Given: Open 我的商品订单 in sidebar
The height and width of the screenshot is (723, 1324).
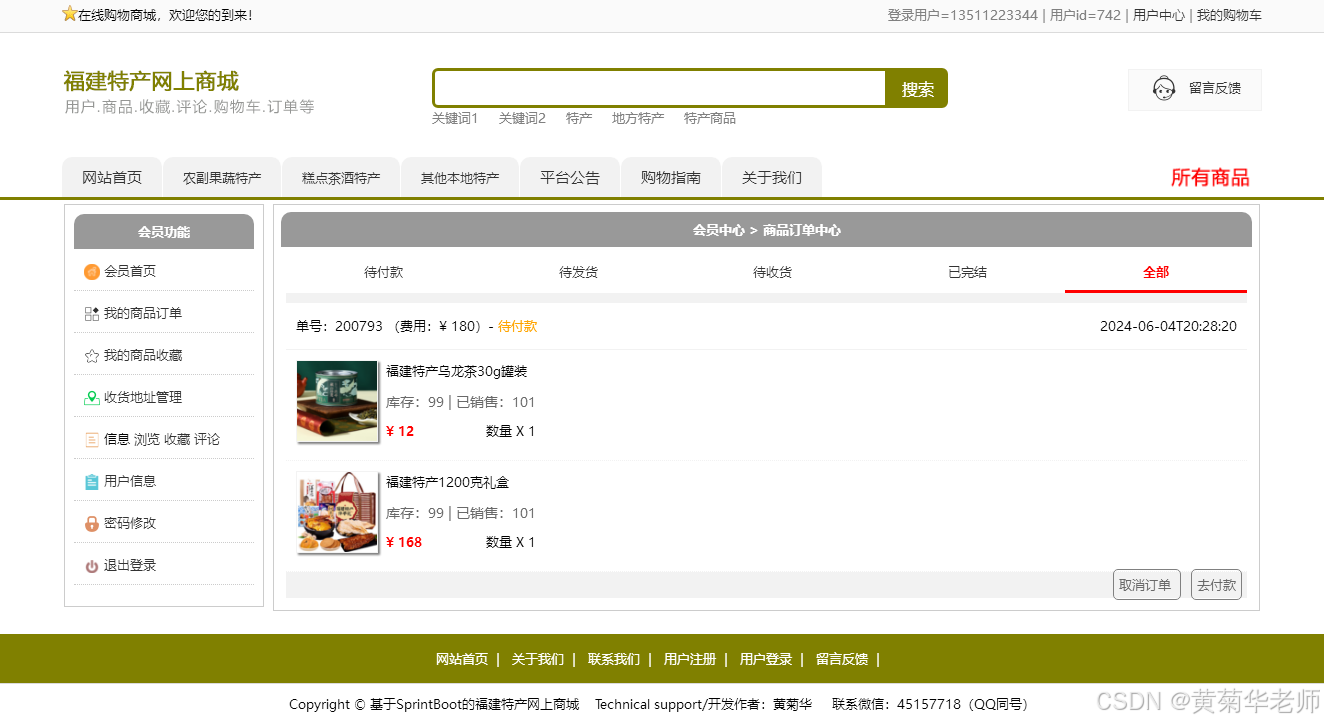Looking at the screenshot, I should pos(143,314).
